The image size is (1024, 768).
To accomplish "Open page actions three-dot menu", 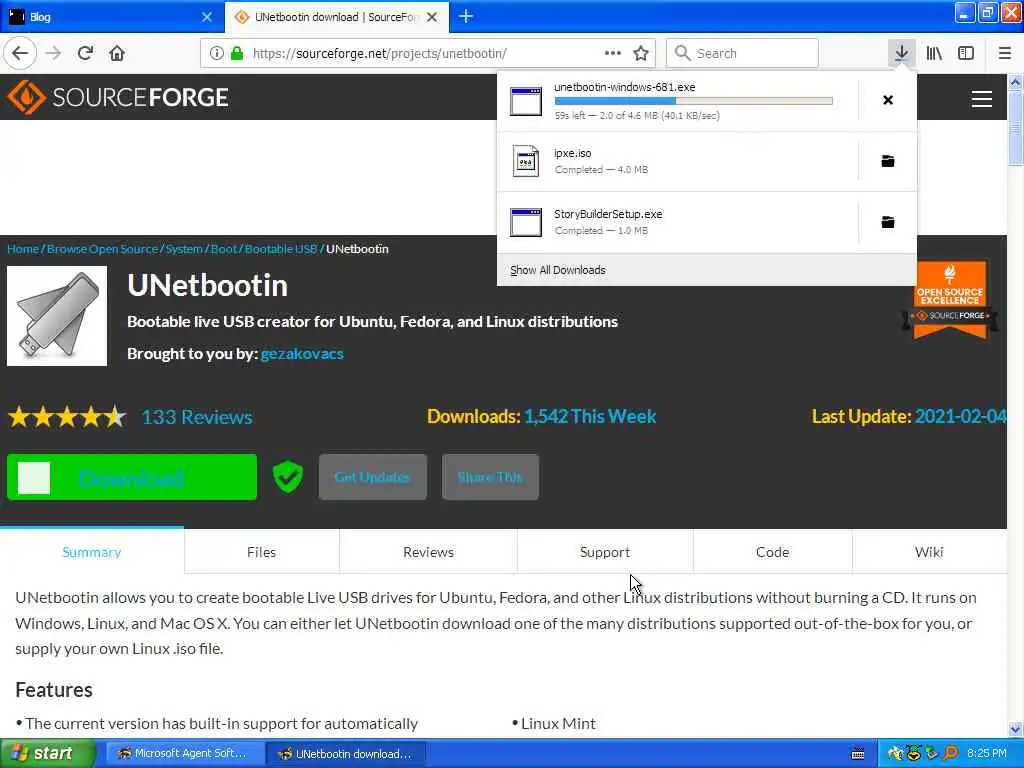I will pos(613,53).
